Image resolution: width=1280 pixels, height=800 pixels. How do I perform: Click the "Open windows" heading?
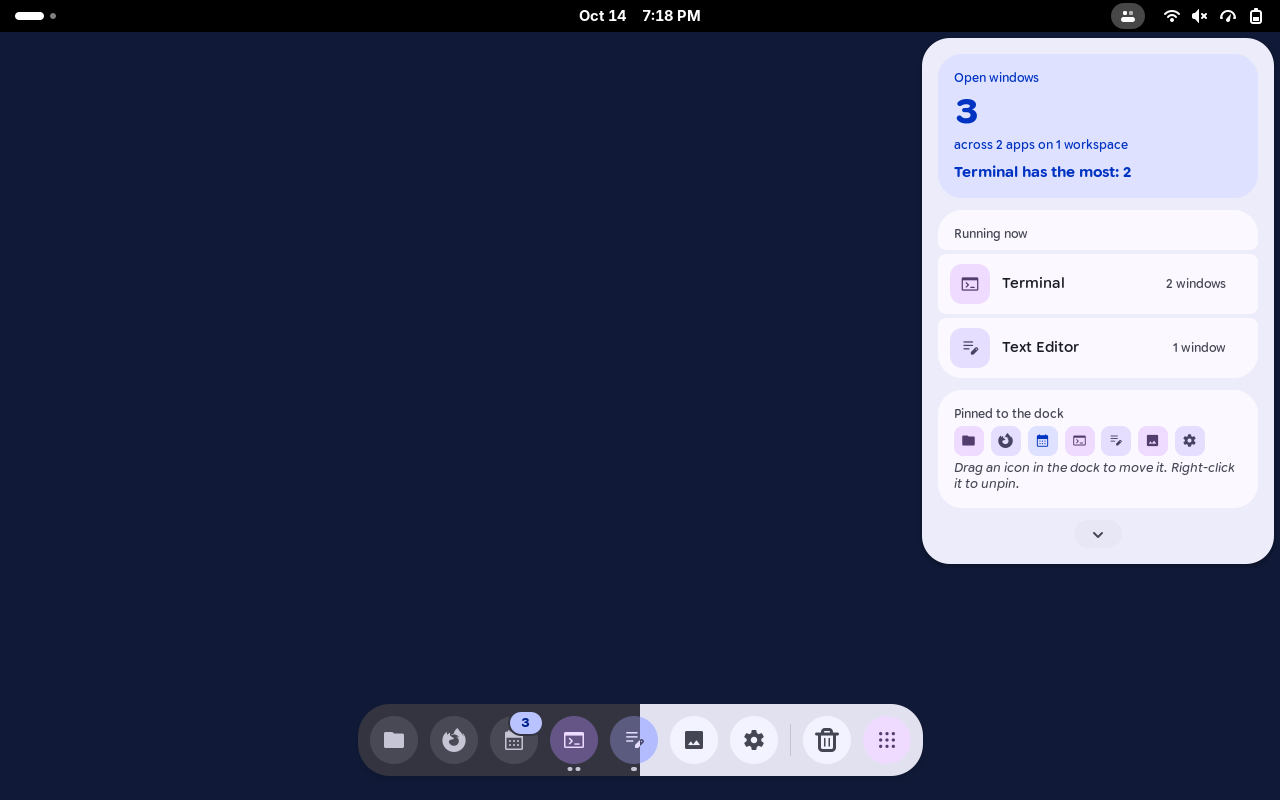click(x=996, y=78)
